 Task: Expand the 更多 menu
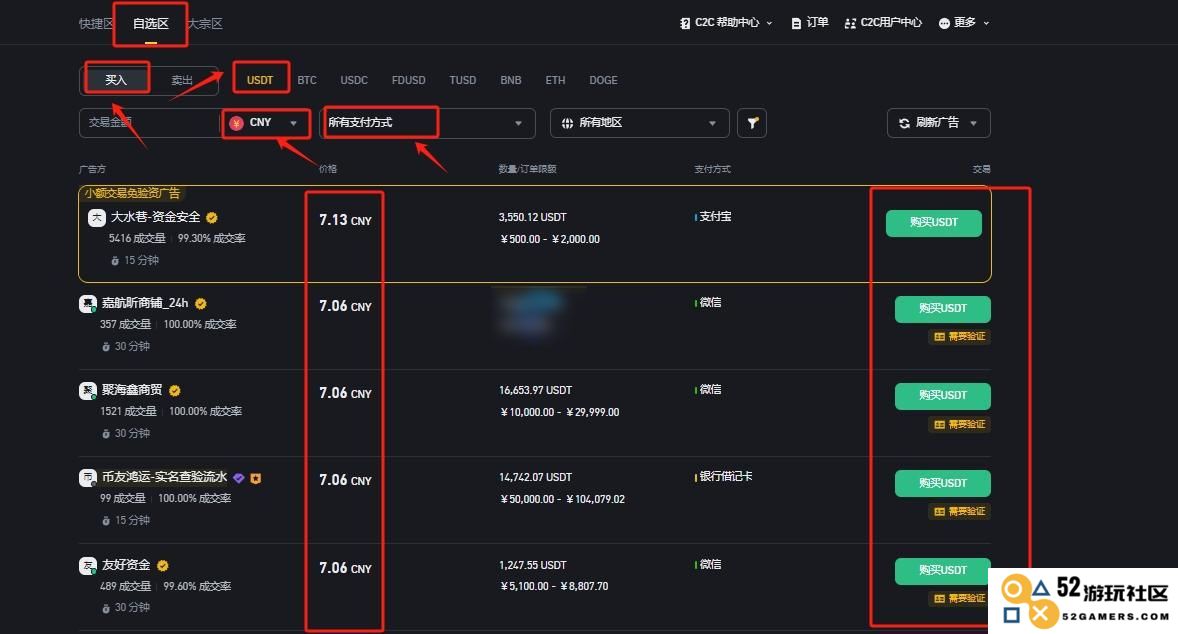coord(964,23)
